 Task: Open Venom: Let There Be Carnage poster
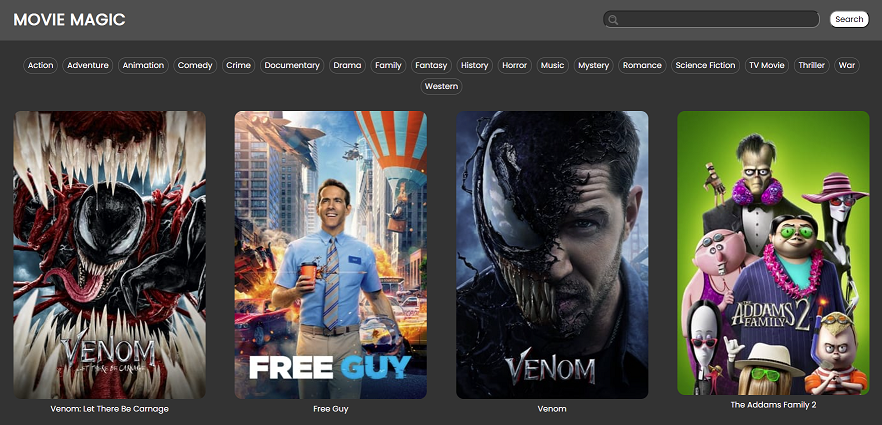[109, 254]
